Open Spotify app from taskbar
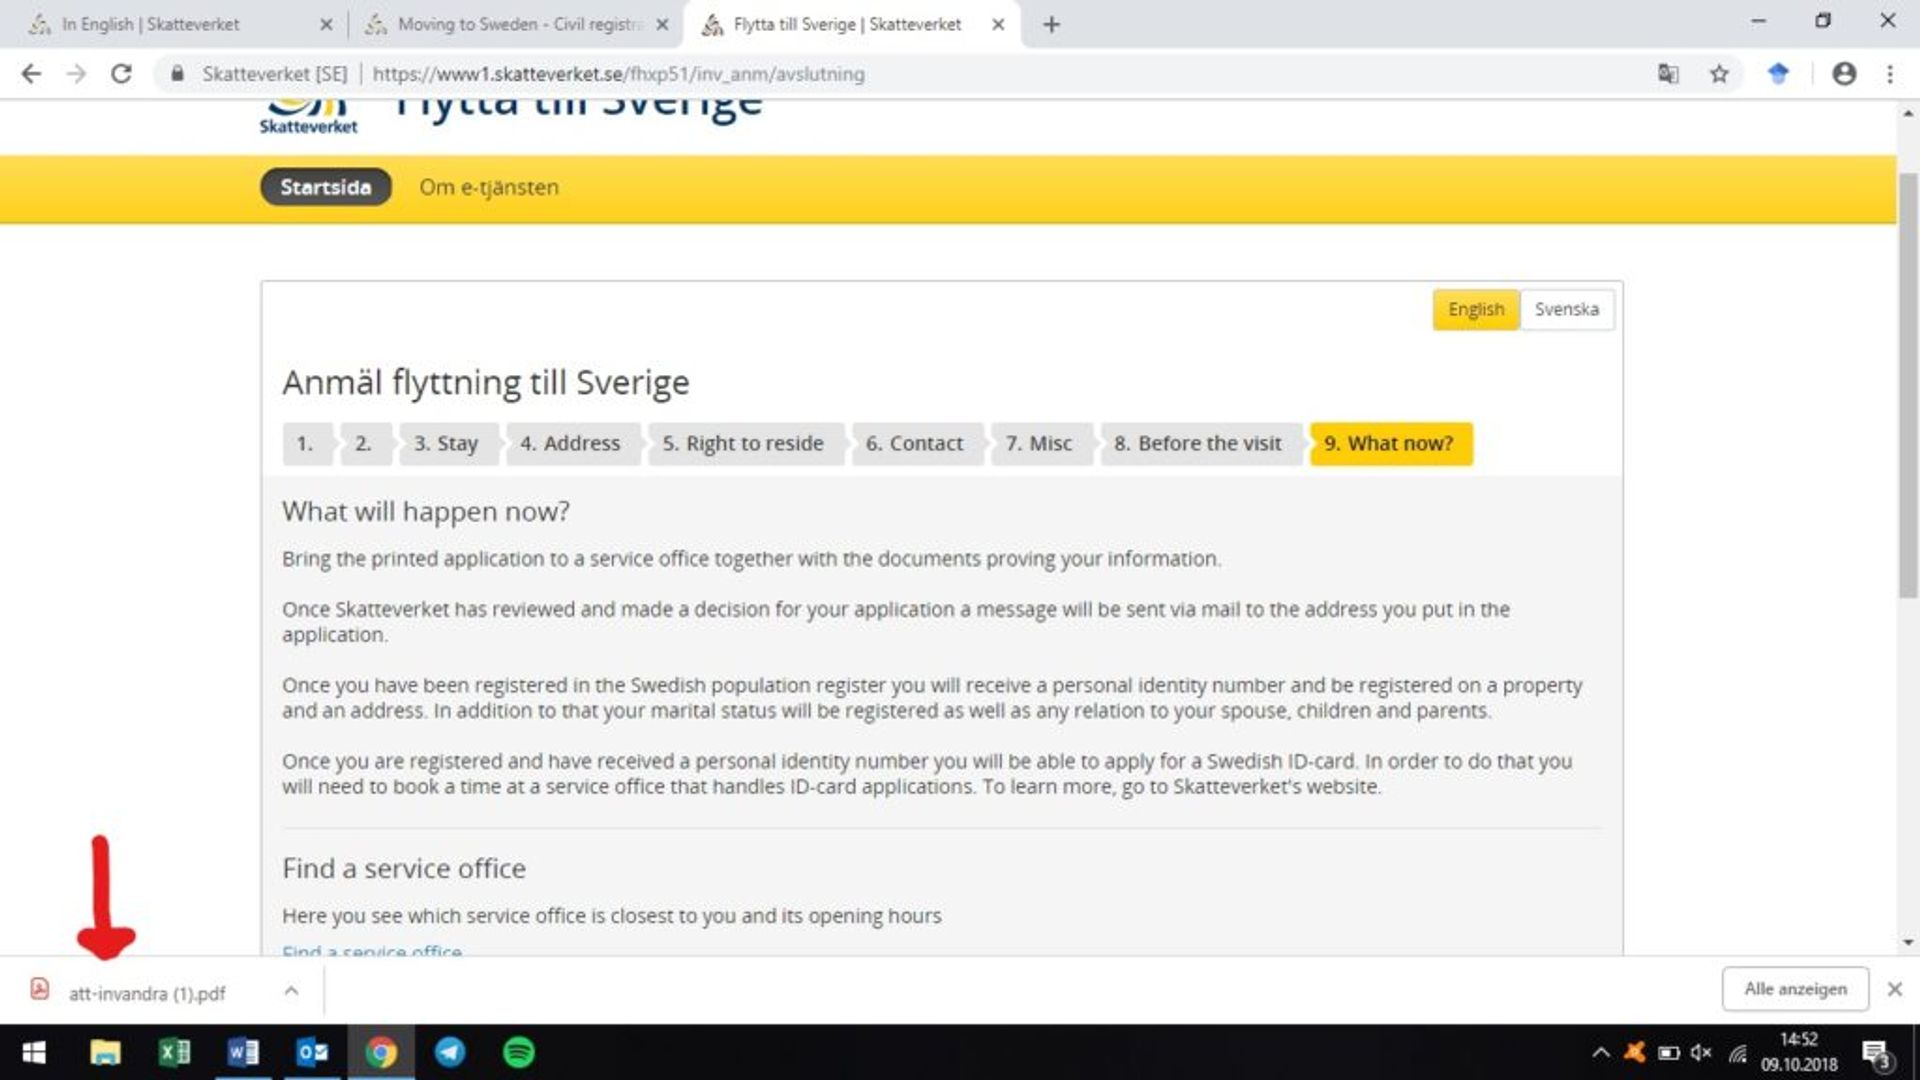The width and height of the screenshot is (1920, 1080). click(518, 1052)
